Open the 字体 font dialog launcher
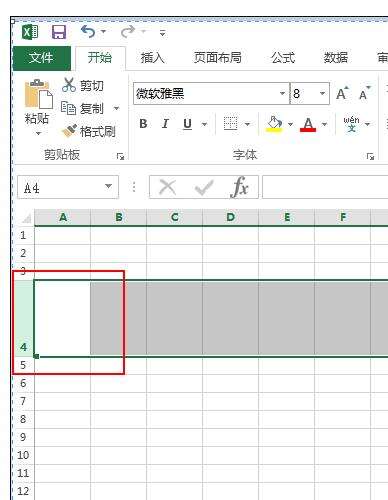Screen dimensions: 388x500 (370, 156)
